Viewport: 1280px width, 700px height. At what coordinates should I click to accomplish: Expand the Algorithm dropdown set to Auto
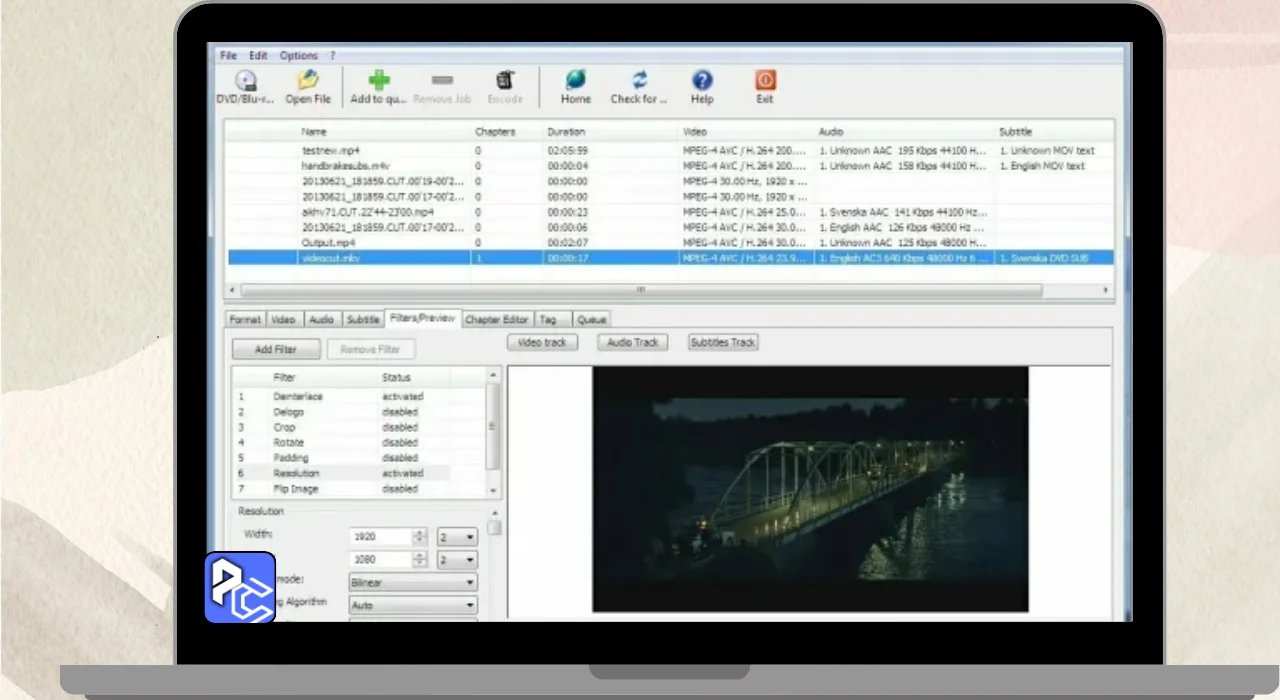[412, 605]
